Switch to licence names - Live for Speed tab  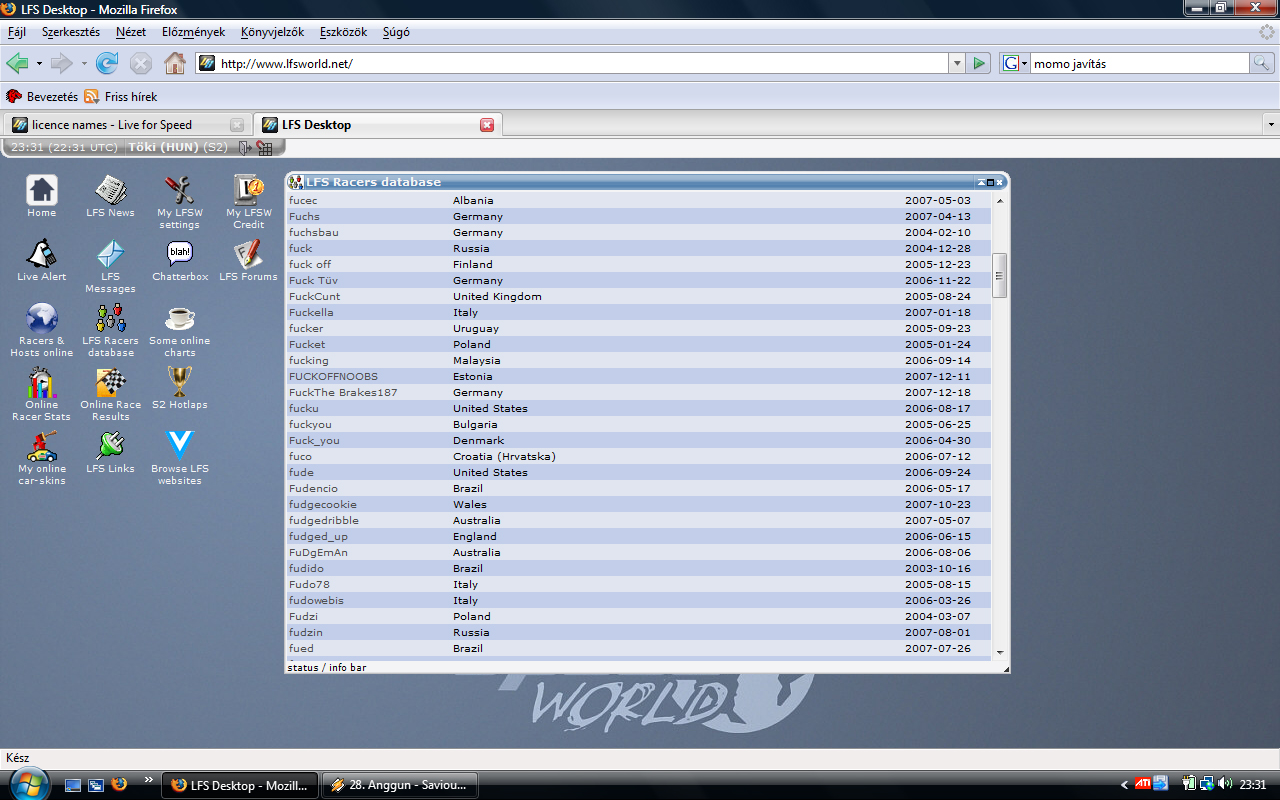point(126,125)
